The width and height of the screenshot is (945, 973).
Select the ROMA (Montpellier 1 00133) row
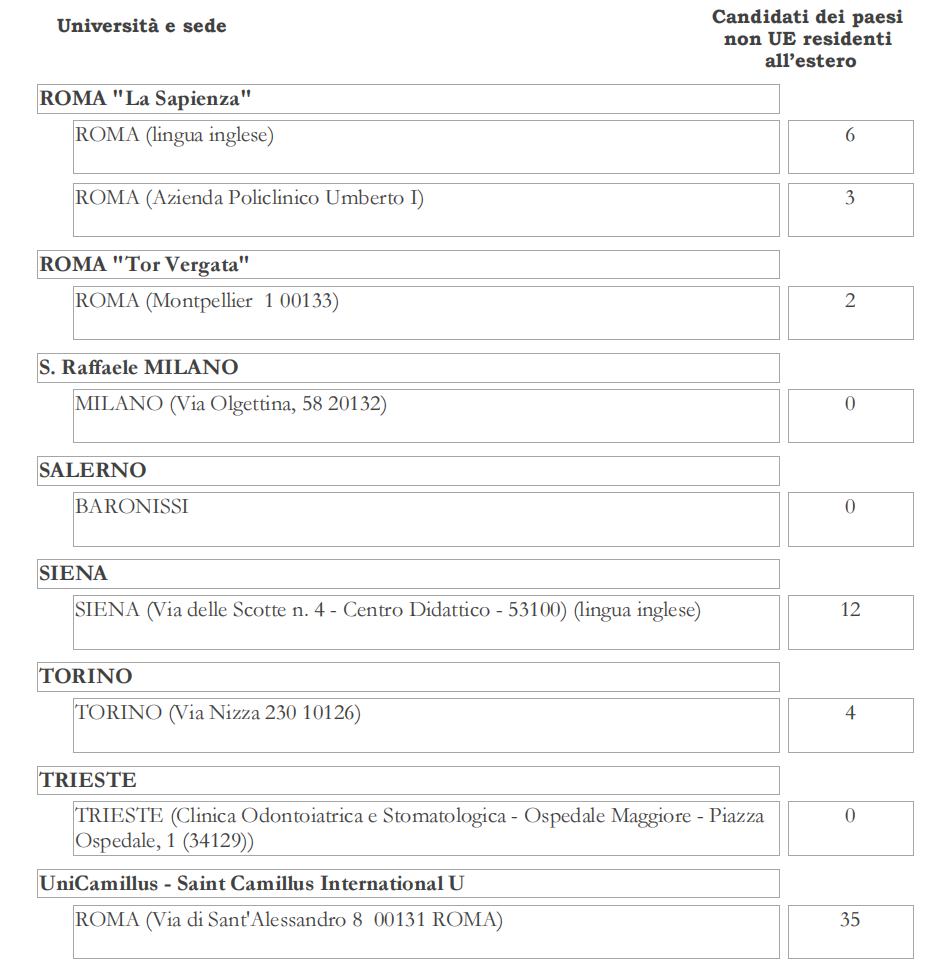(x=426, y=313)
